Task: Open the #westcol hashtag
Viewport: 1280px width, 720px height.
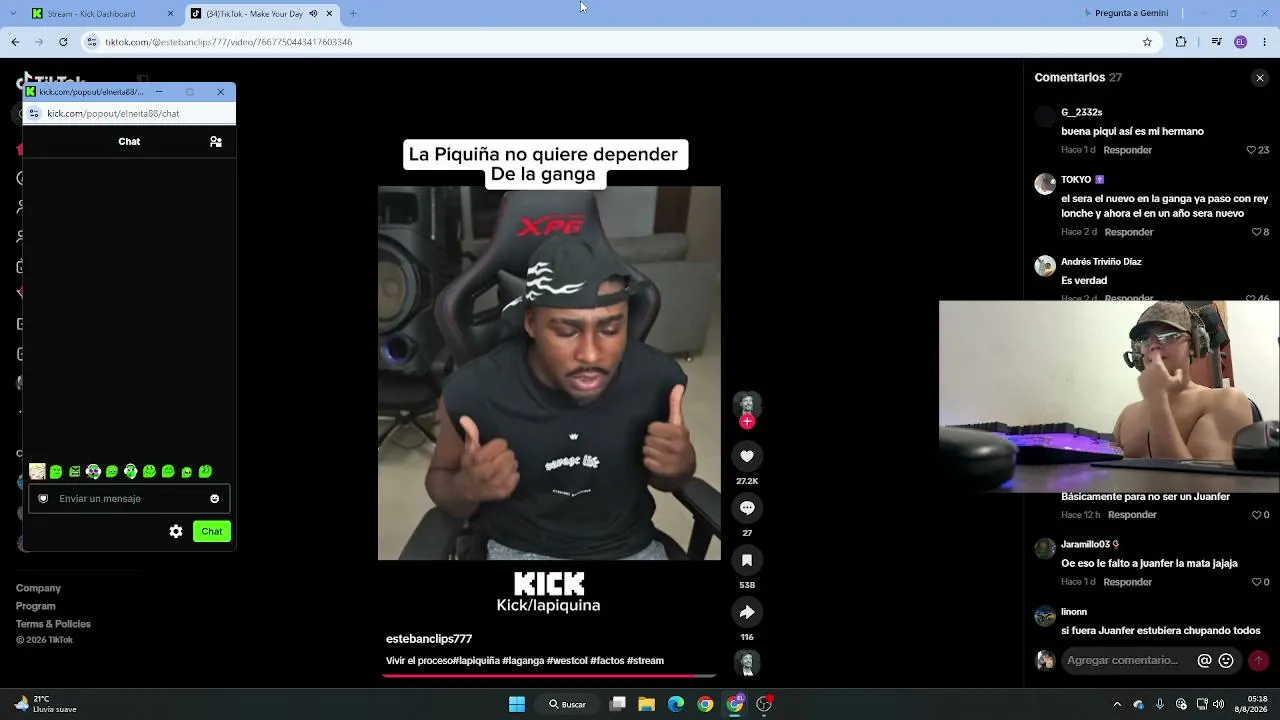Action: tap(566, 661)
